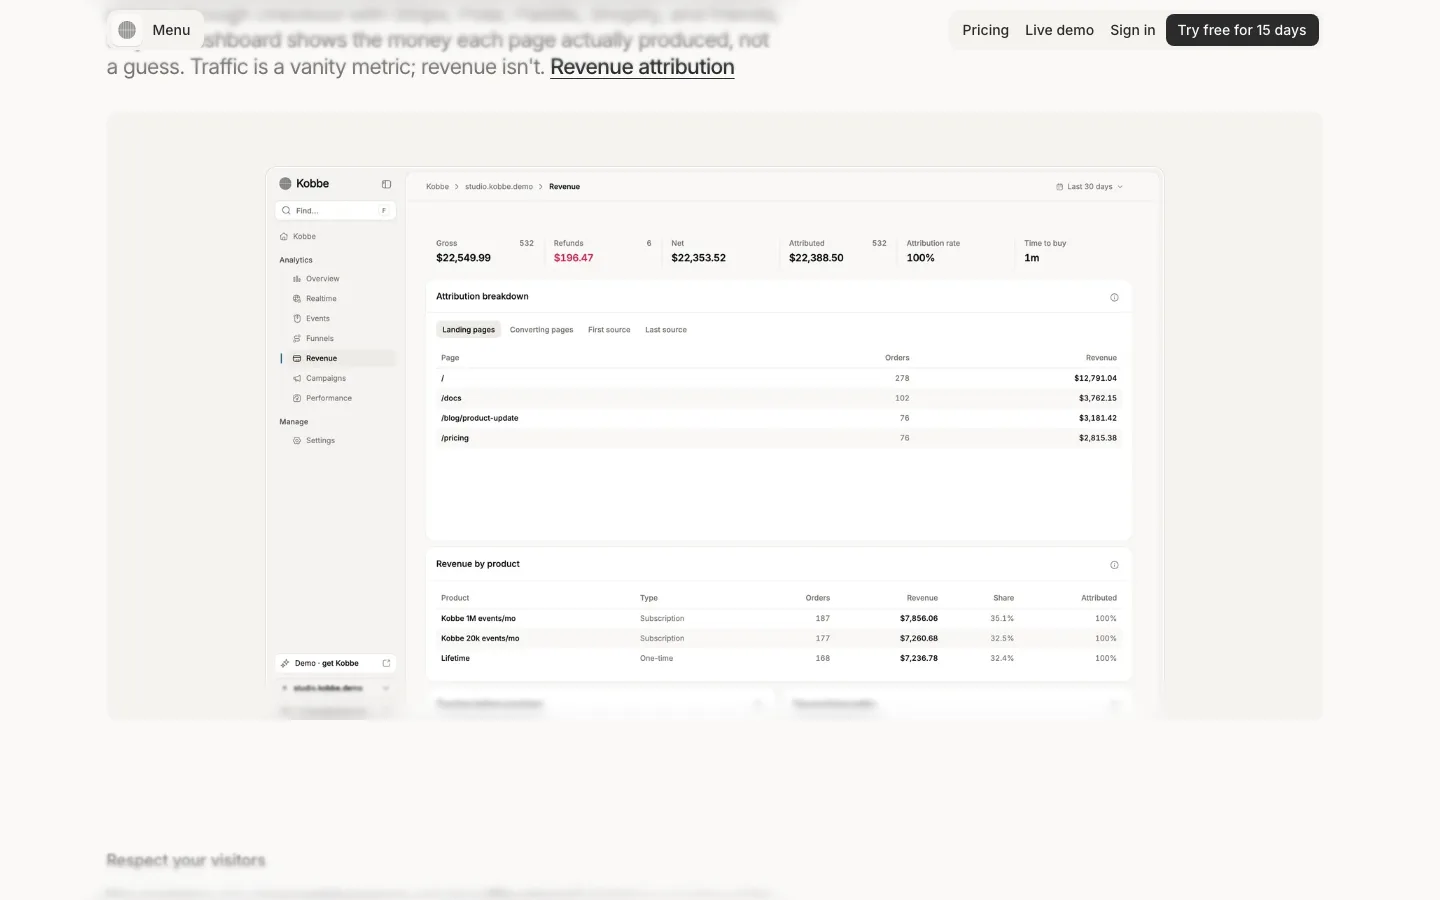Select the Last source tab
1440x900 pixels.
click(666, 330)
